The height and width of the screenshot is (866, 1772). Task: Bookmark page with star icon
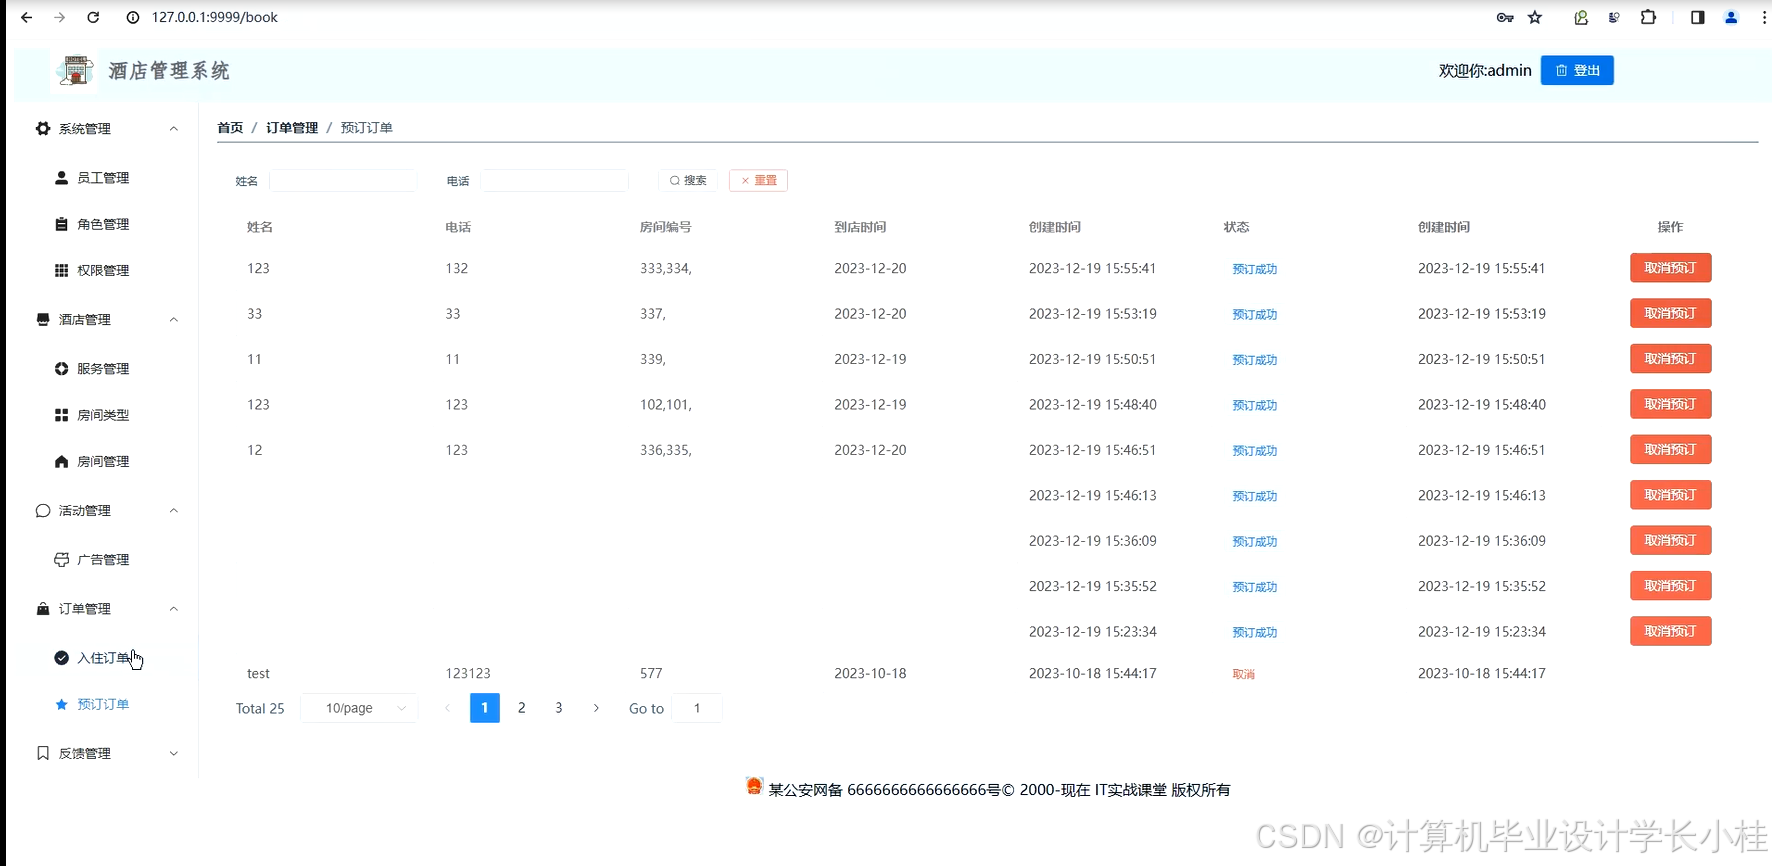[x=1535, y=17]
